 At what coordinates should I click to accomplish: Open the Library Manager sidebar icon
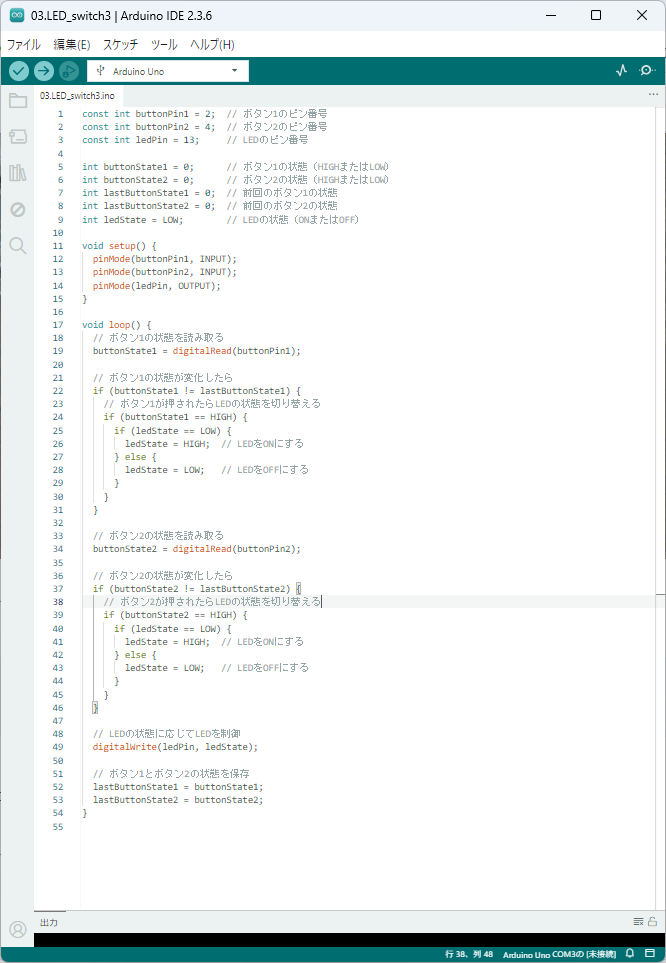pos(18,173)
